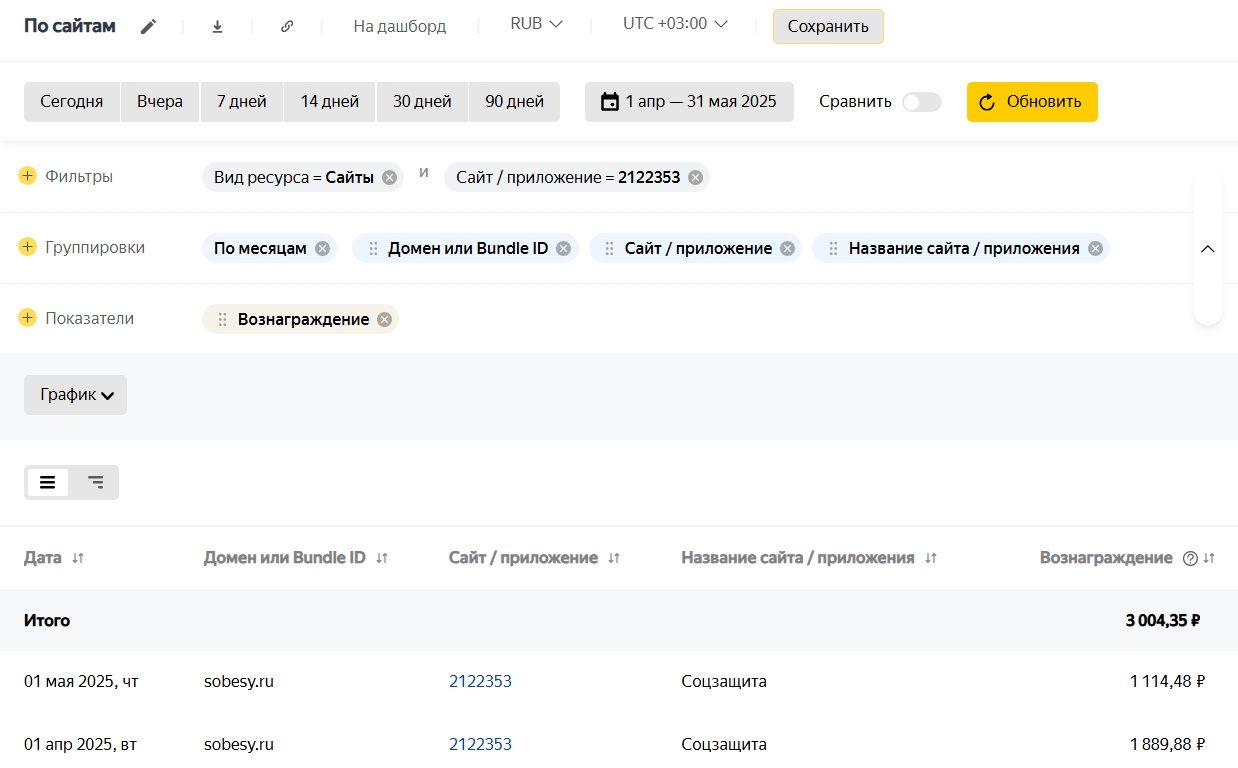Select the 7 дней period tab
Screen dimensions: 1238x768
click(x=242, y=102)
